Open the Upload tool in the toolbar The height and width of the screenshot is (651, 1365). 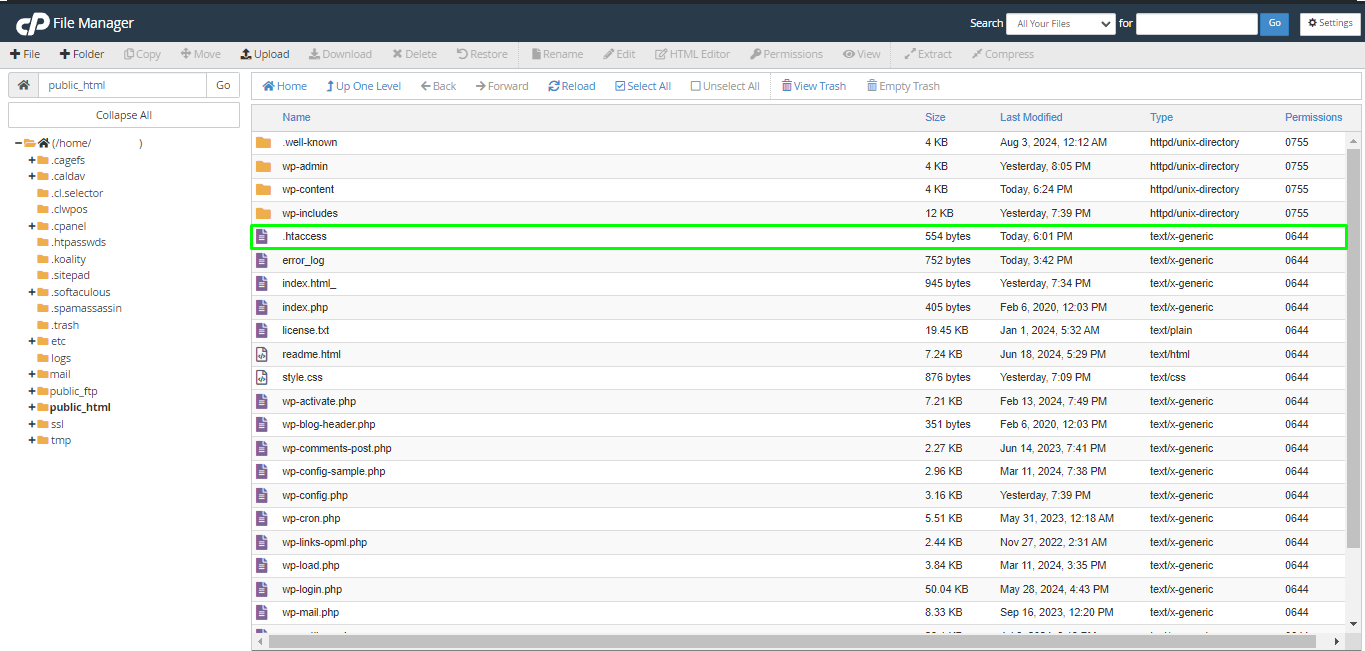(264, 54)
